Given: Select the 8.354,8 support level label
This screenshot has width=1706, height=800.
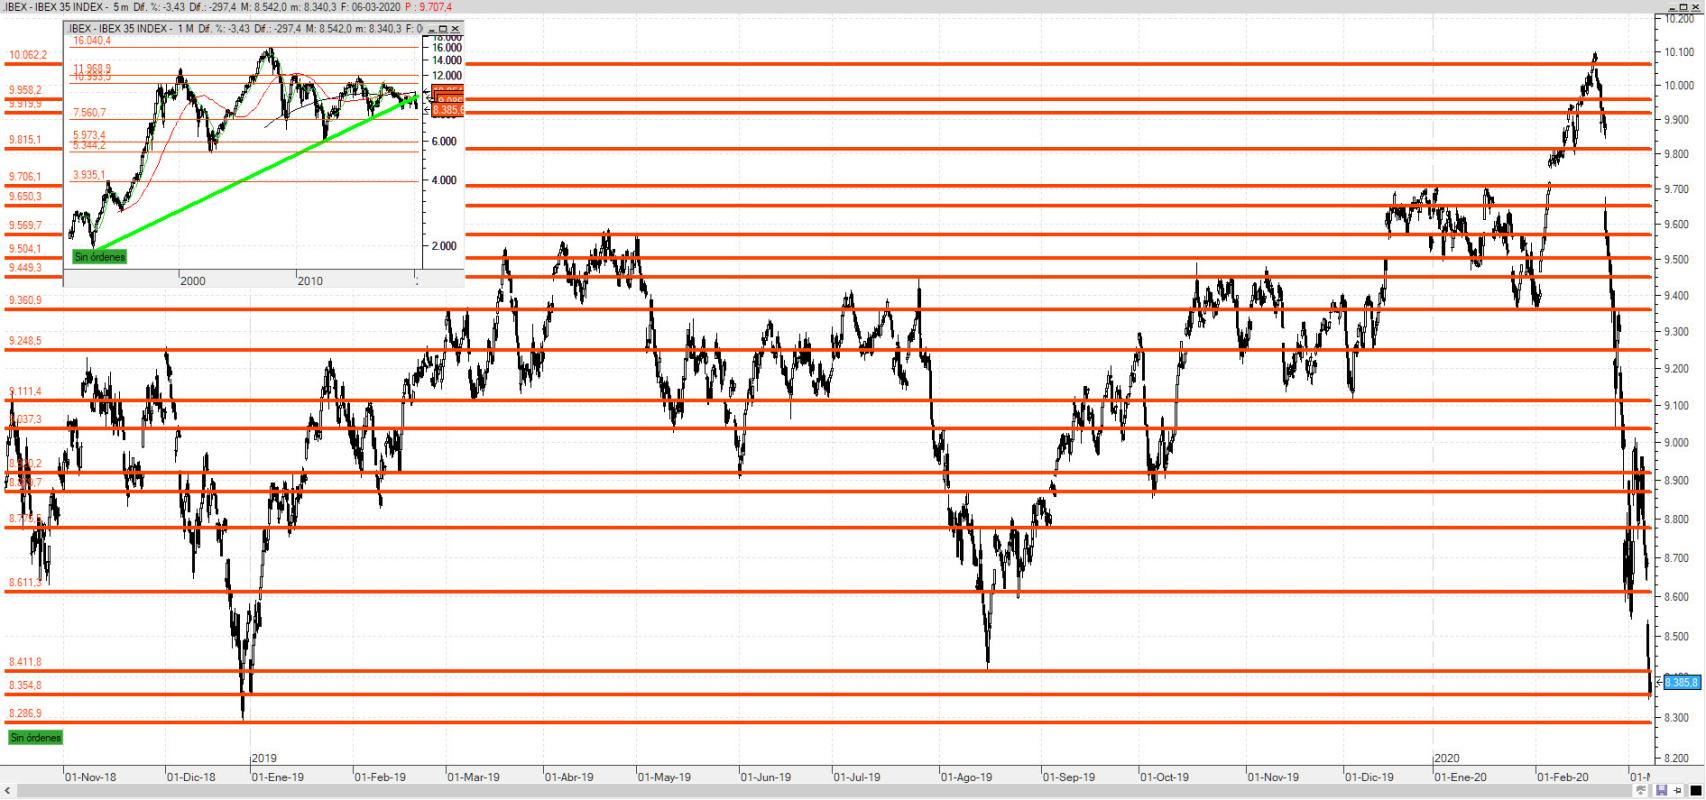Looking at the screenshot, I should [25, 685].
